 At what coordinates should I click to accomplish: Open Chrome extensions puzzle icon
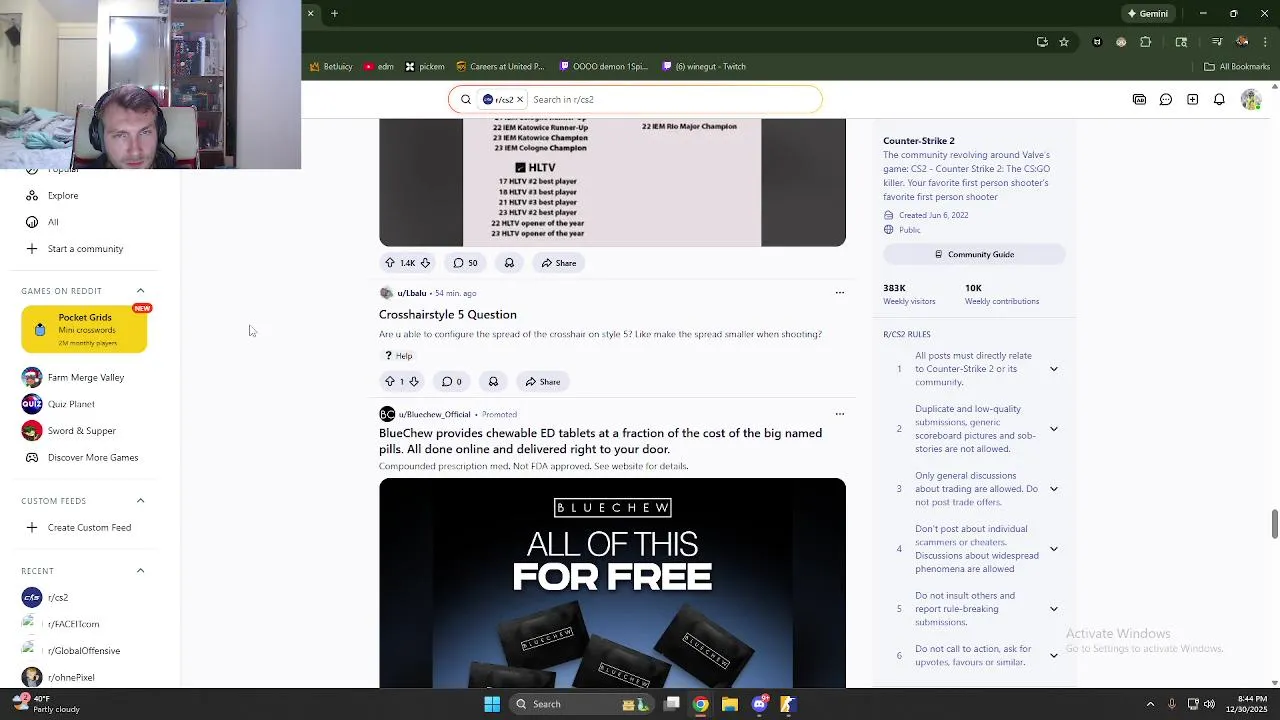pyautogui.click(x=1146, y=42)
